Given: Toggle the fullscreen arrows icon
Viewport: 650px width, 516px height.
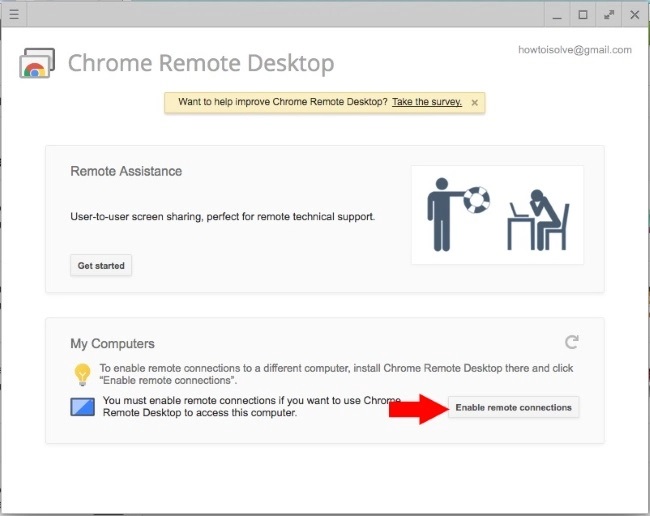Looking at the screenshot, I should click(609, 15).
